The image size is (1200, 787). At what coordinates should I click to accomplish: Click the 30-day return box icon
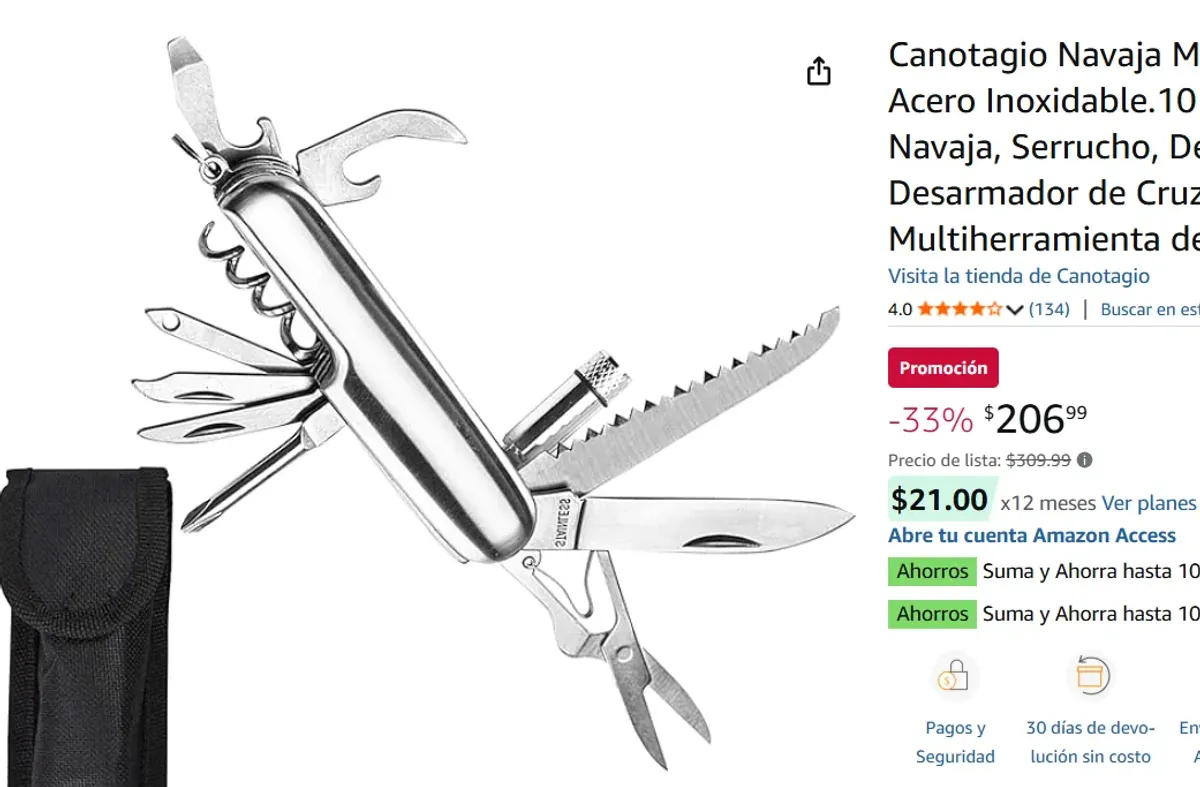[1089, 677]
